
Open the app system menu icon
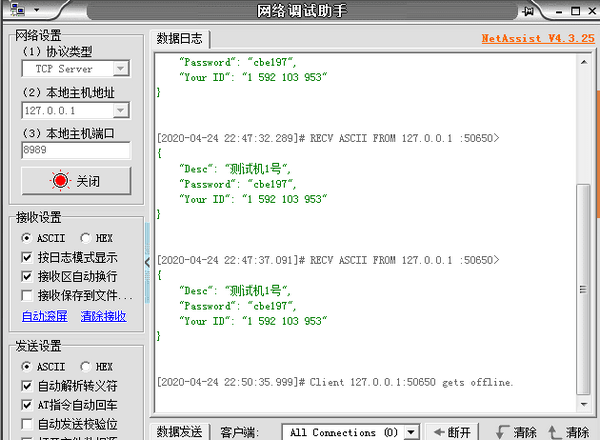[x=18, y=10]
